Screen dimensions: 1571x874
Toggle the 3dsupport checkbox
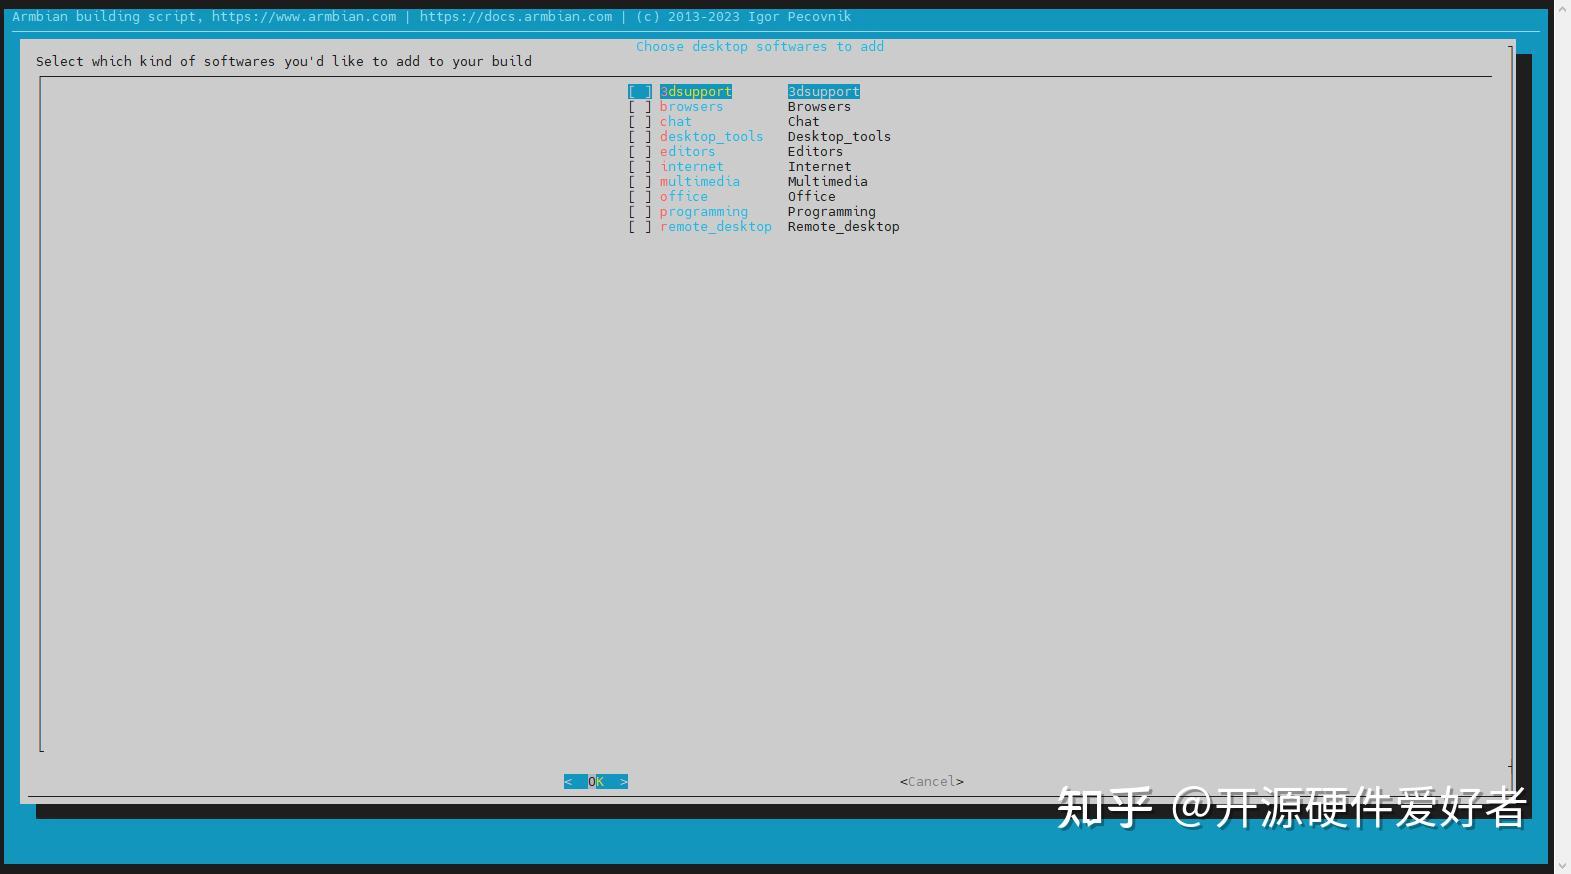(640, 92)
